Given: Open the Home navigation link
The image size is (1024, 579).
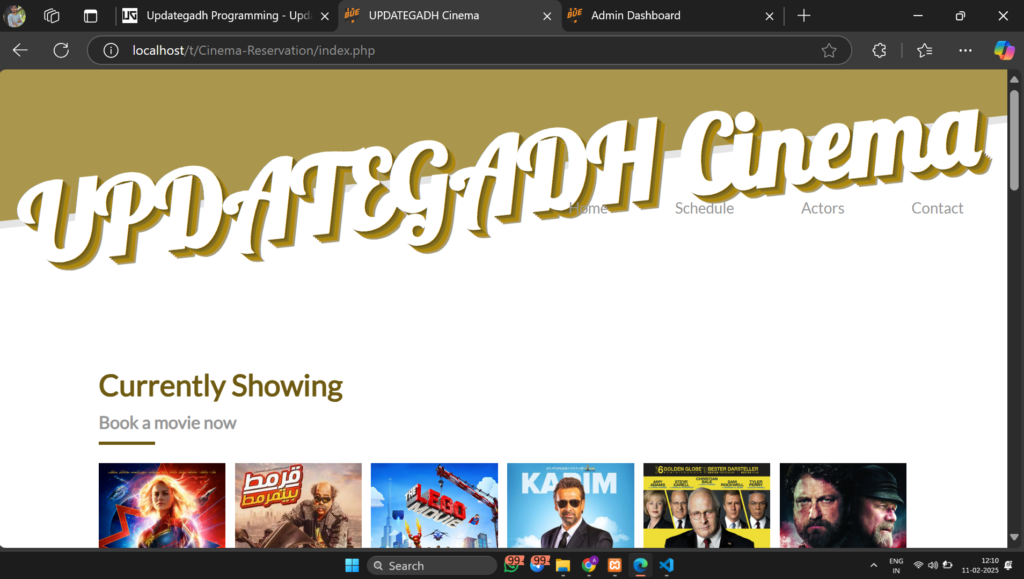Looking at the screenshot, I should [588, 208].
